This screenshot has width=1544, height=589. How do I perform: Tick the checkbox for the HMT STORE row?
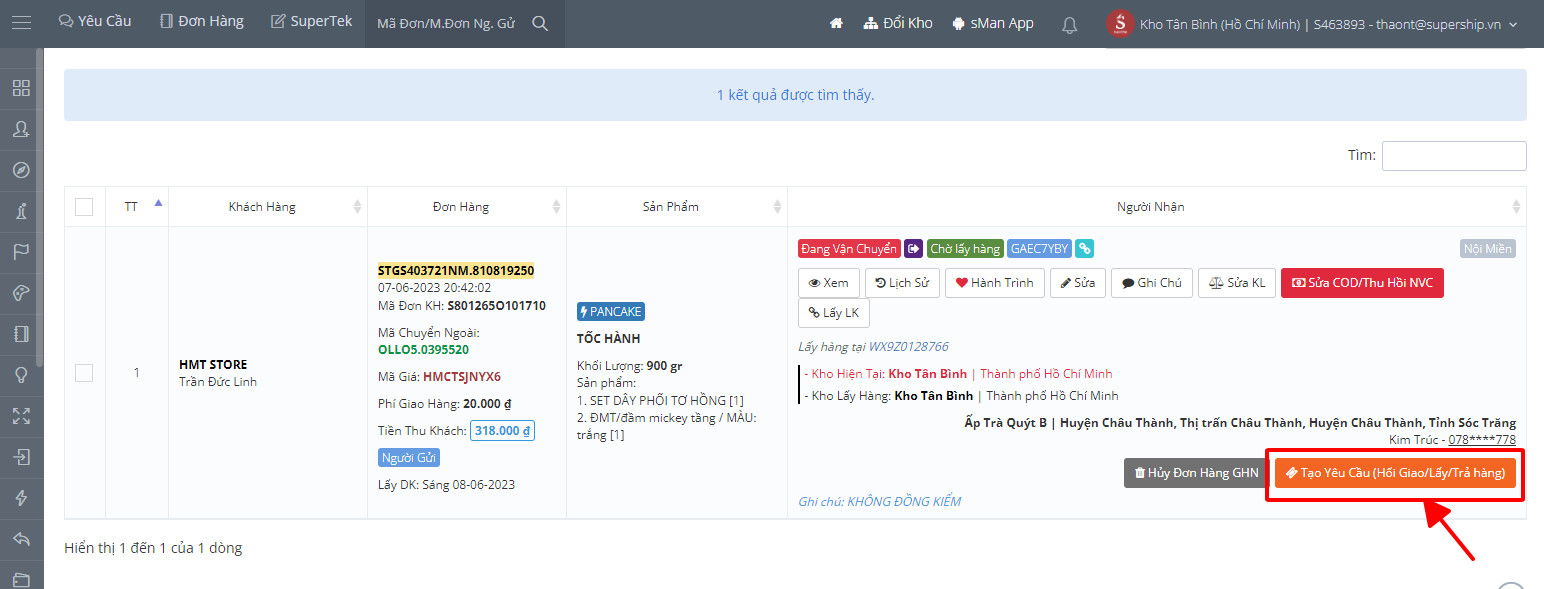84,373
